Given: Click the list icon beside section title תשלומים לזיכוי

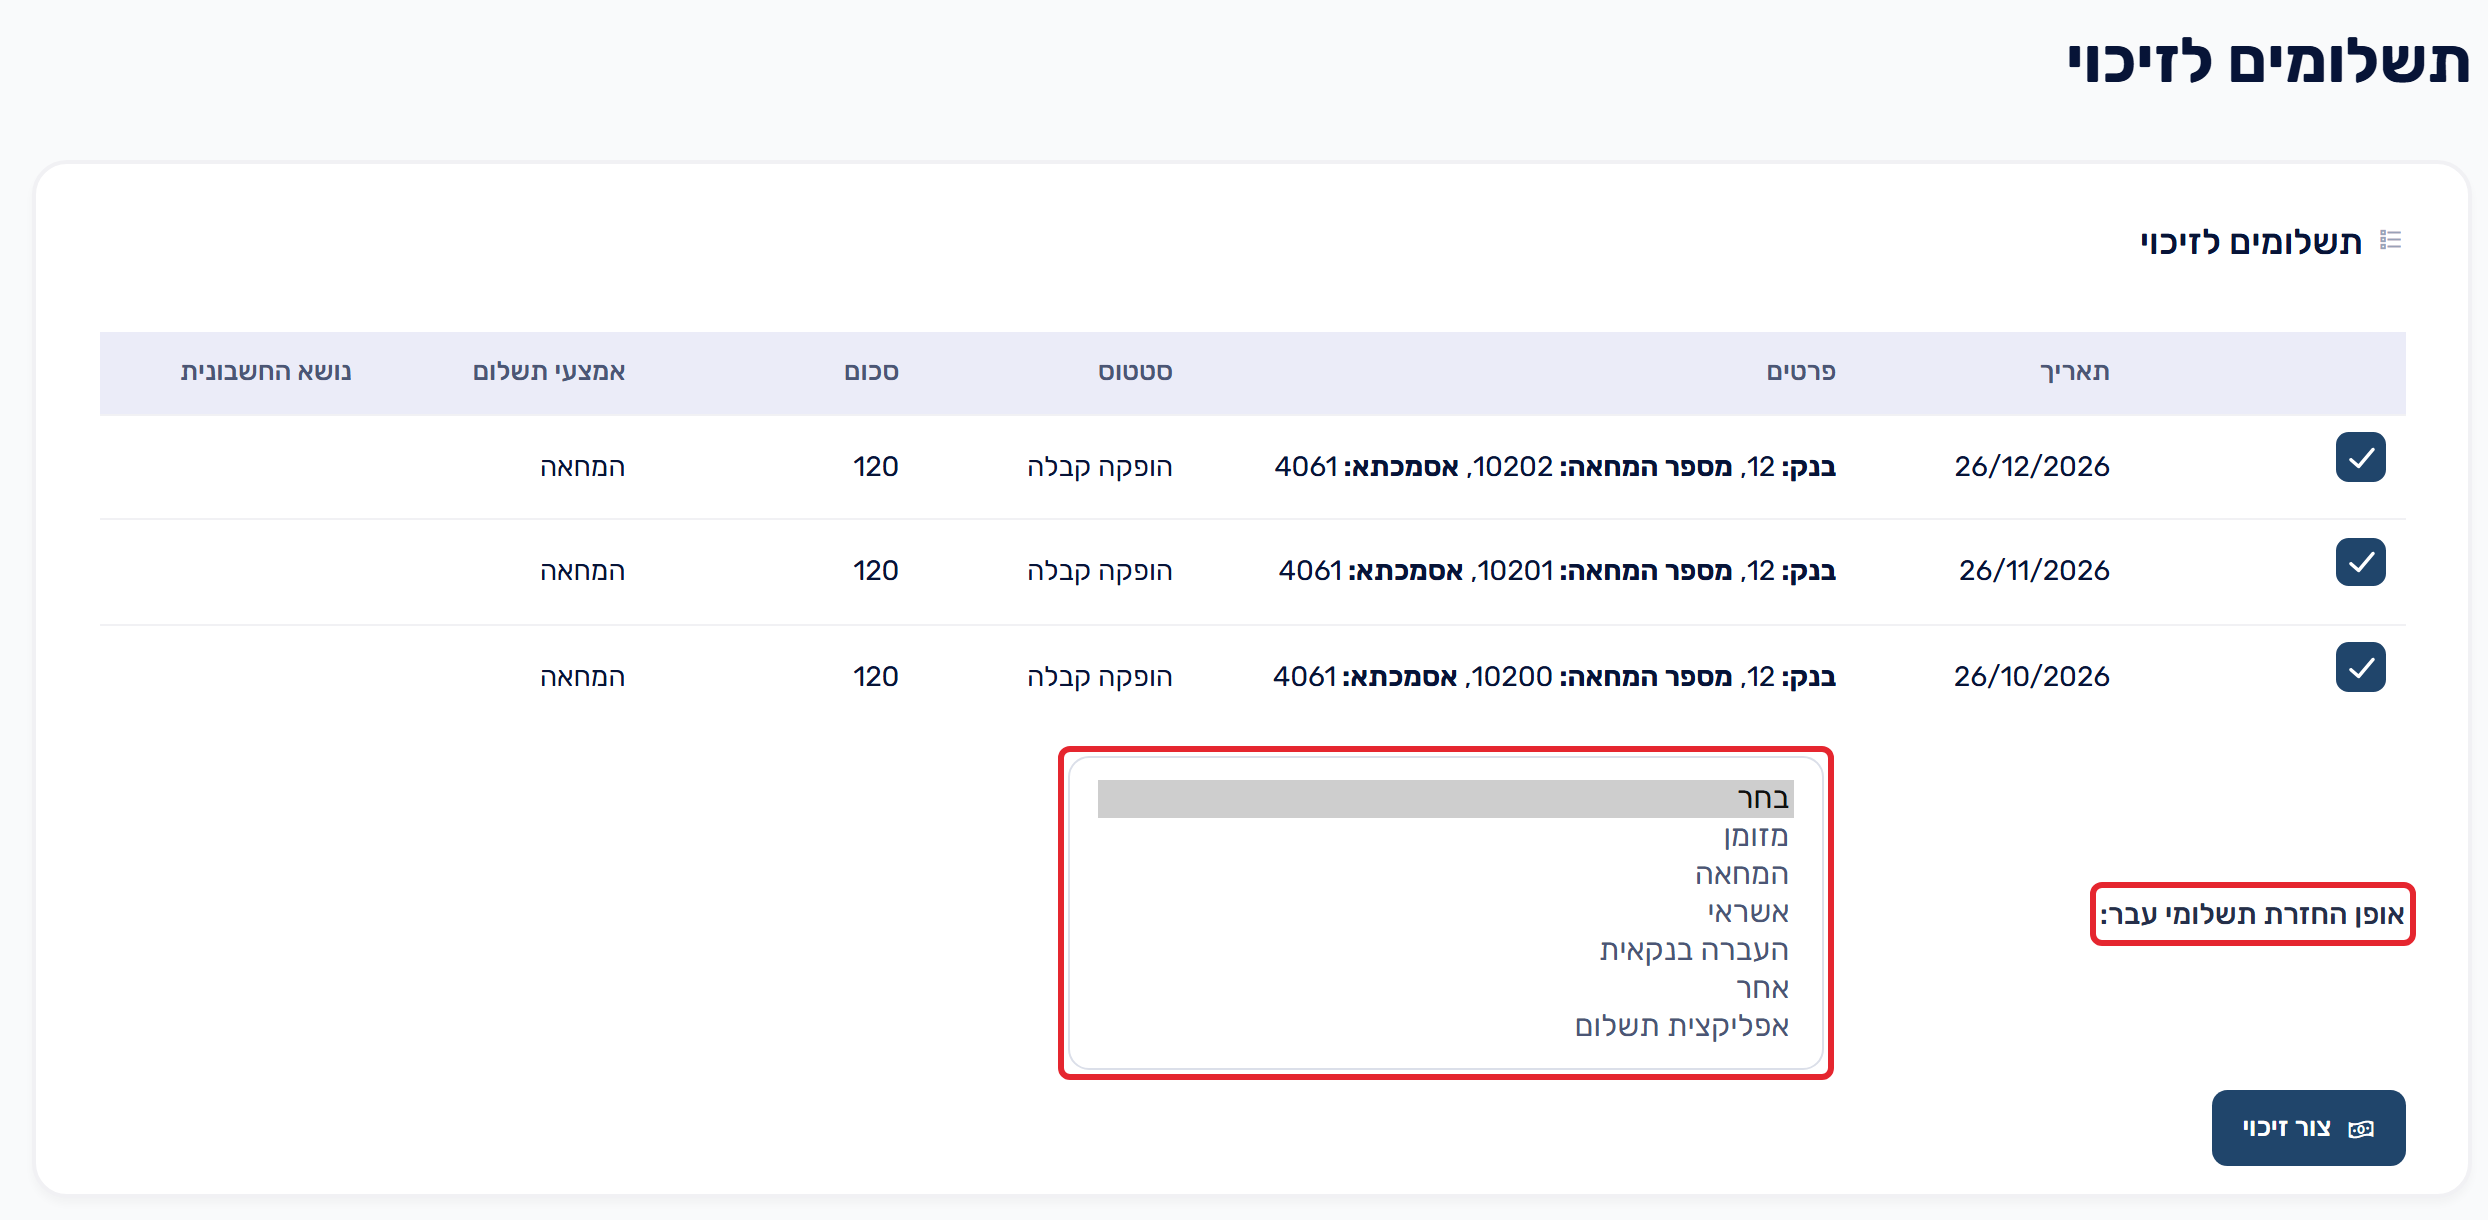Looking at the screenshot, I should [x=2390, y=240].
